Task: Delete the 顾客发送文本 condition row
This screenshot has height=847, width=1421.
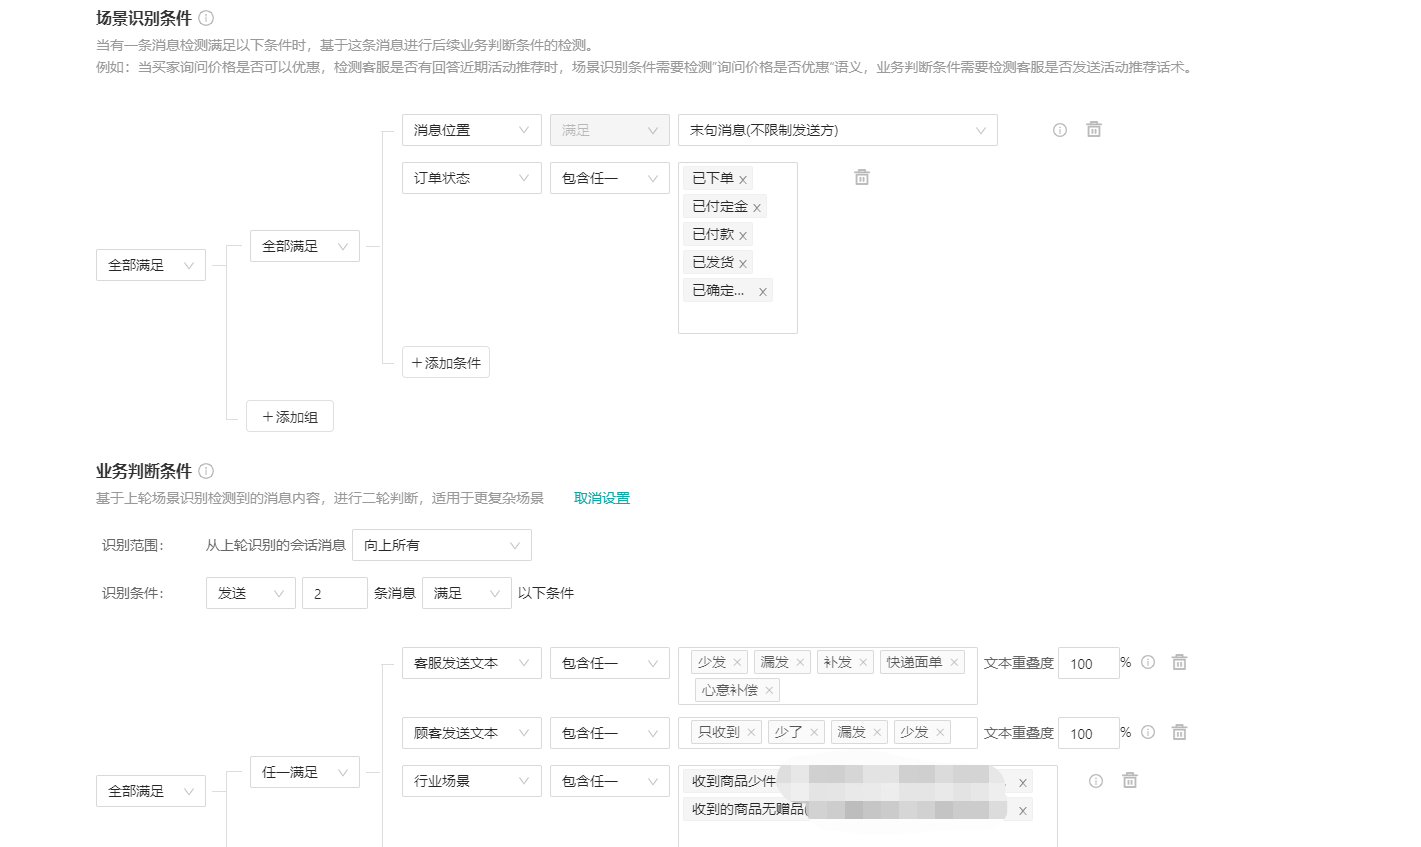Action: (x=1180, y=732)
